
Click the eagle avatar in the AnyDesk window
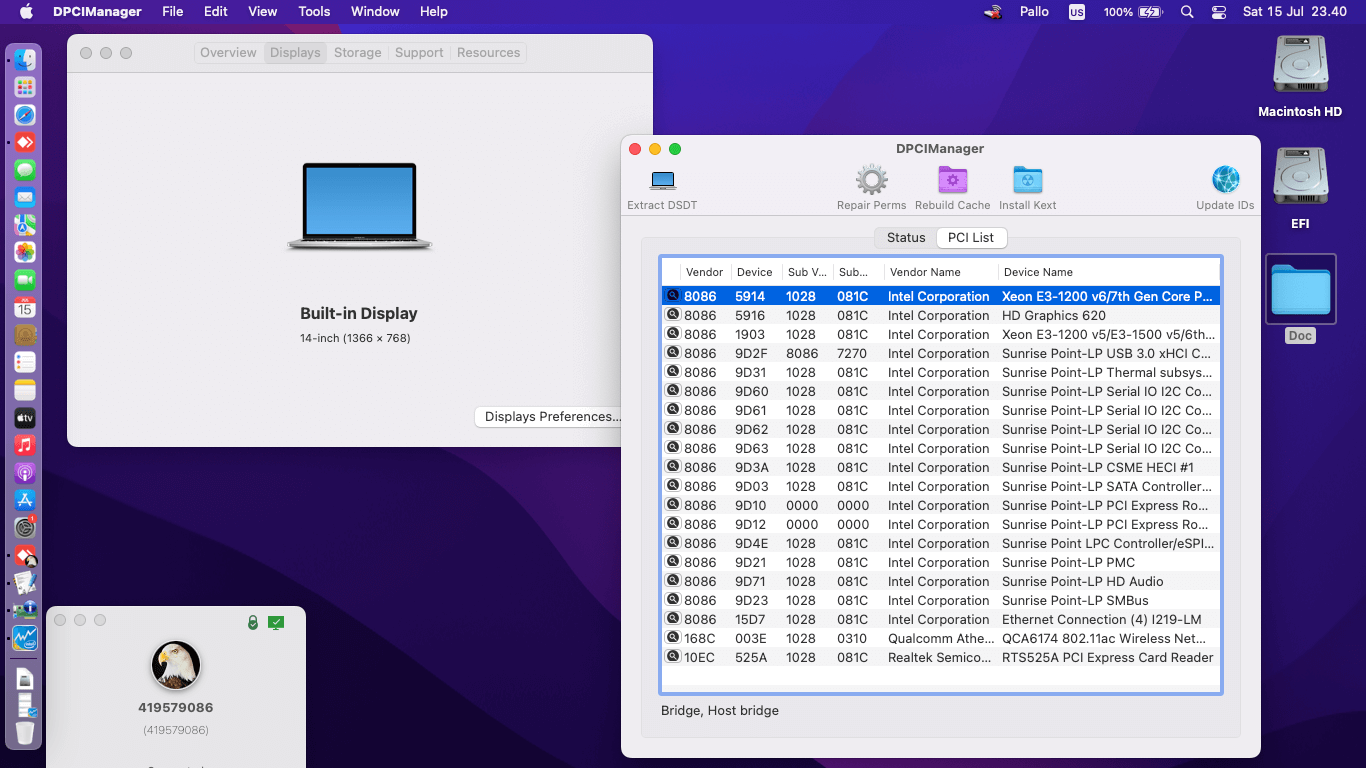pyautogui.click(x=176, y=665)
